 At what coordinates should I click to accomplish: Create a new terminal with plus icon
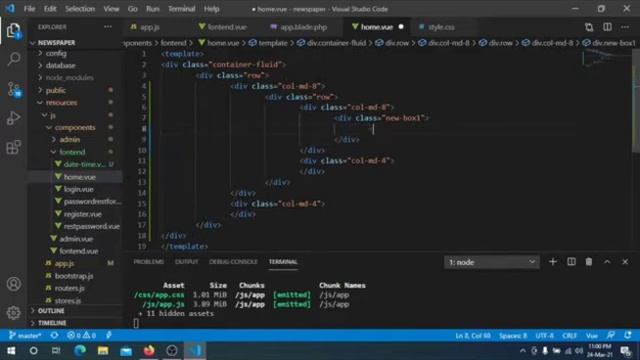[x=553, y=262]
